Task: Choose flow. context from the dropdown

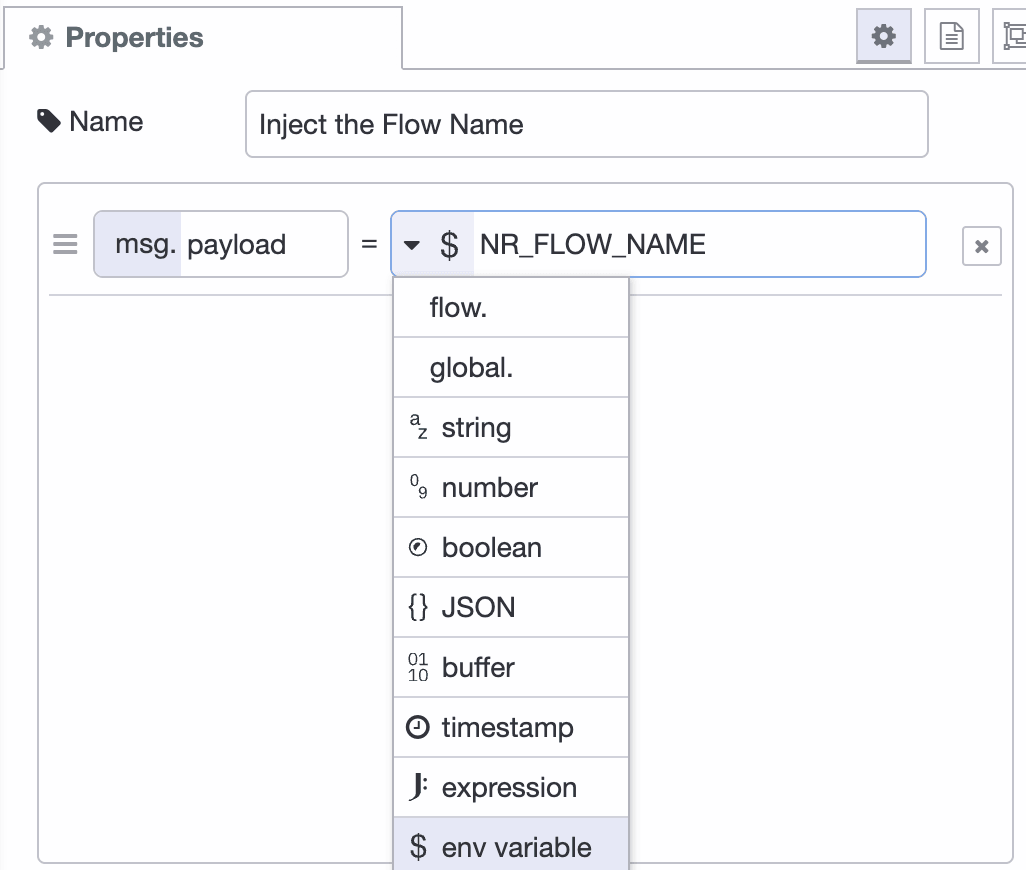Action: [510, 307]
